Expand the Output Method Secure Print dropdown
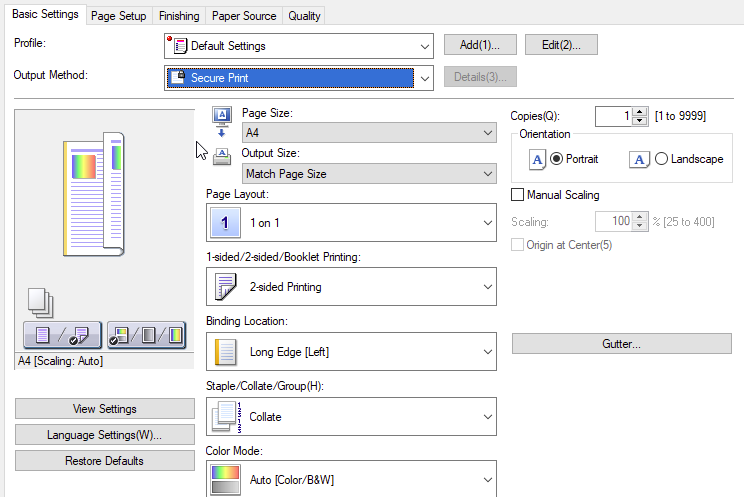This screenshot has height=497, width=744. point(299,78)
